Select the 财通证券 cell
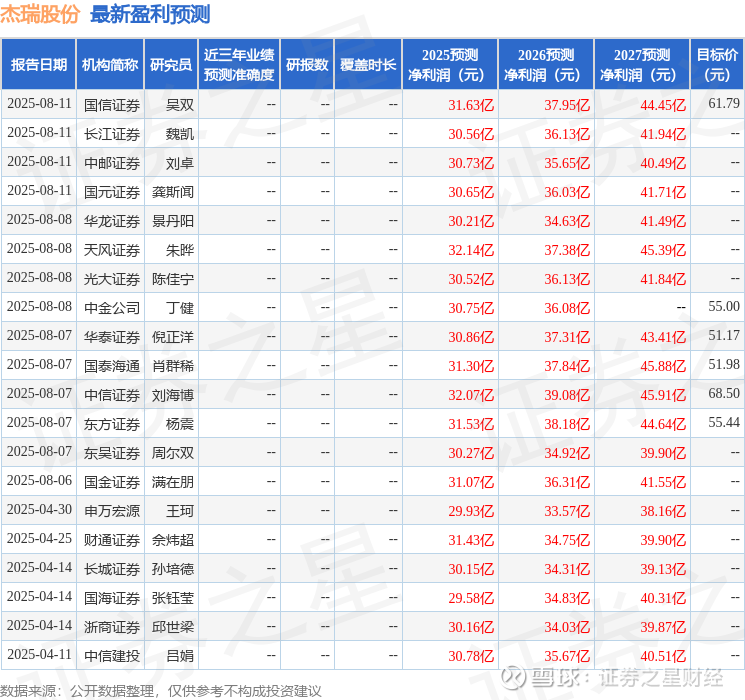Viewport: 745px width, 700px height. point(112,540)
